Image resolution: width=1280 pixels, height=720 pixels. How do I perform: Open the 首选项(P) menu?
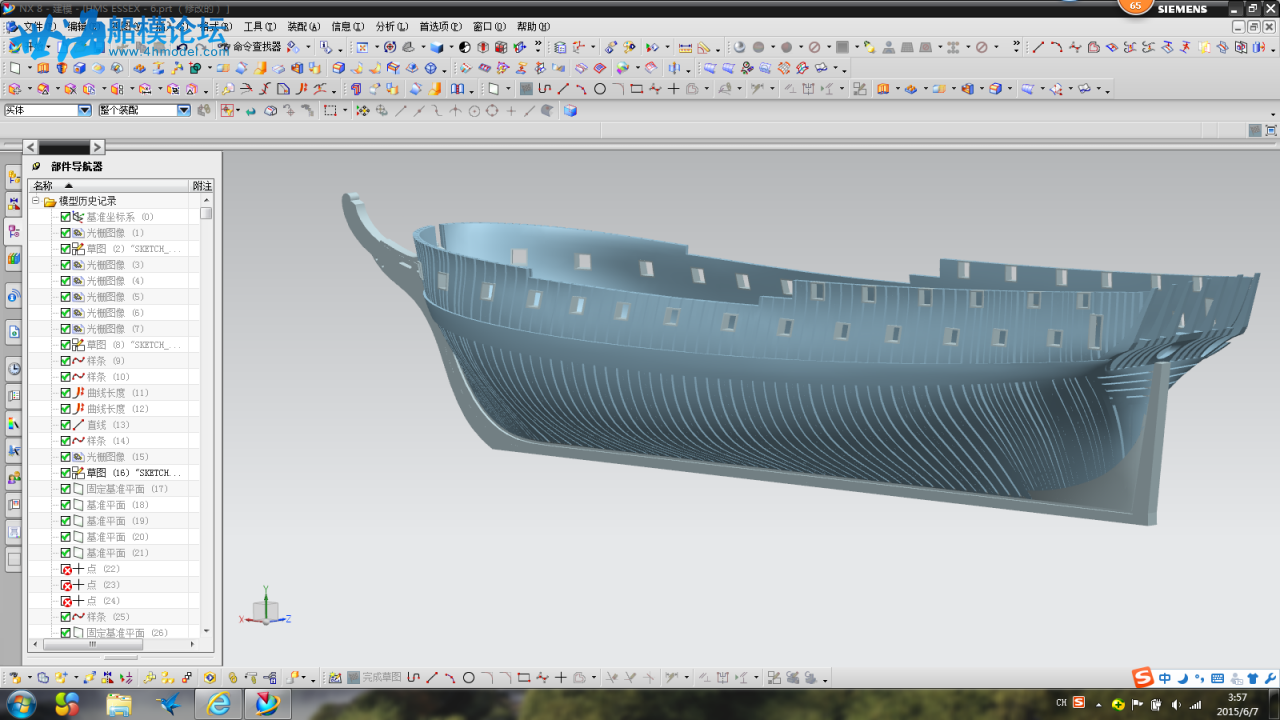(x=440, y=27)
